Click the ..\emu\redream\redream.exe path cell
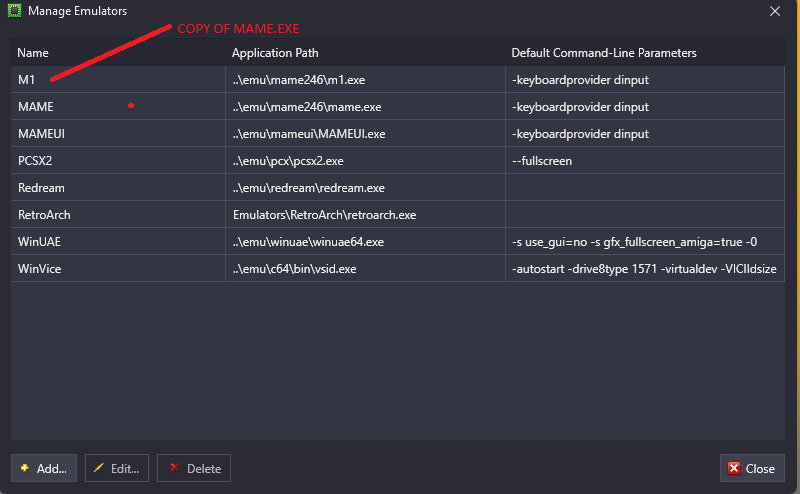 tap(365, 188)
